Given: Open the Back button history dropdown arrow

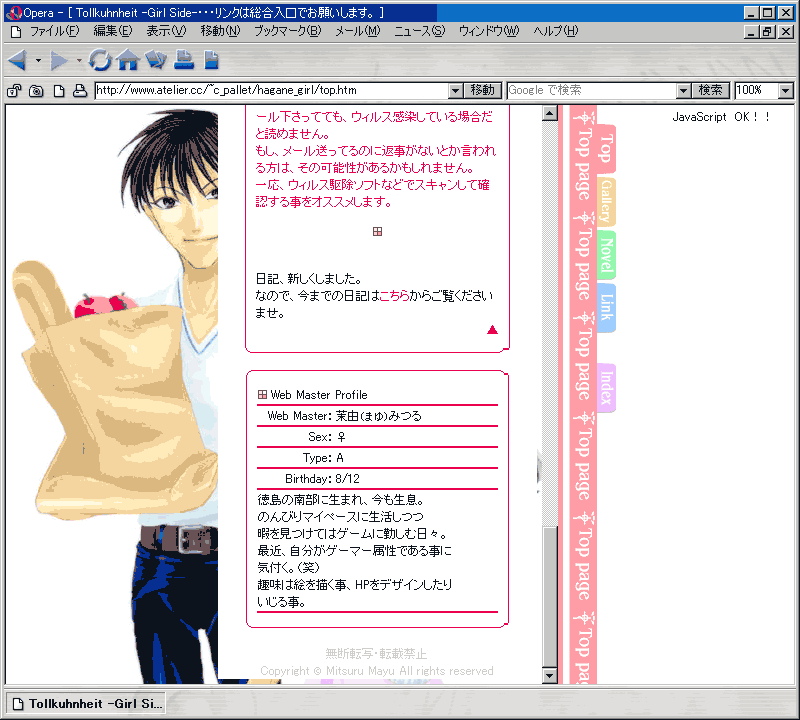Looking at the screenshot, I should click(x=38, y=61).
